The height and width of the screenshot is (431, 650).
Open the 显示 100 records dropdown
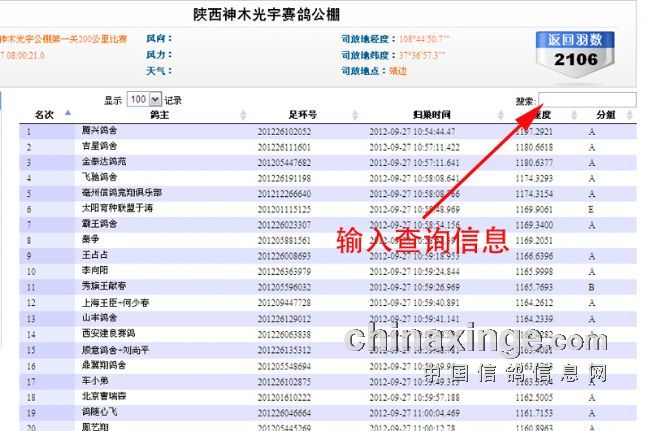click(x=143, y=99)
